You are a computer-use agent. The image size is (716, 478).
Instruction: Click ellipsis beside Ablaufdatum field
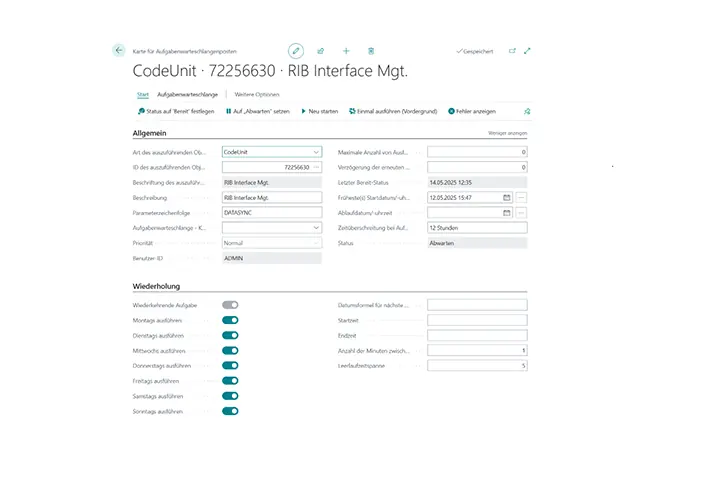(x=521, y=213)
